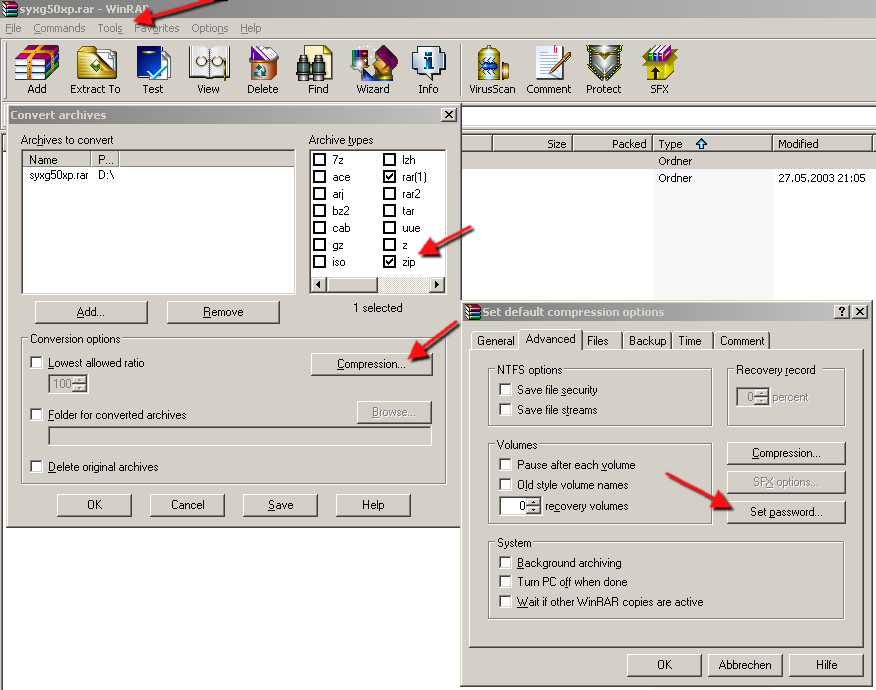Viewport: 876px width, 690px height.
Task: Click Compression... in the Advanced tab
Action: click(x=786, y=453)
